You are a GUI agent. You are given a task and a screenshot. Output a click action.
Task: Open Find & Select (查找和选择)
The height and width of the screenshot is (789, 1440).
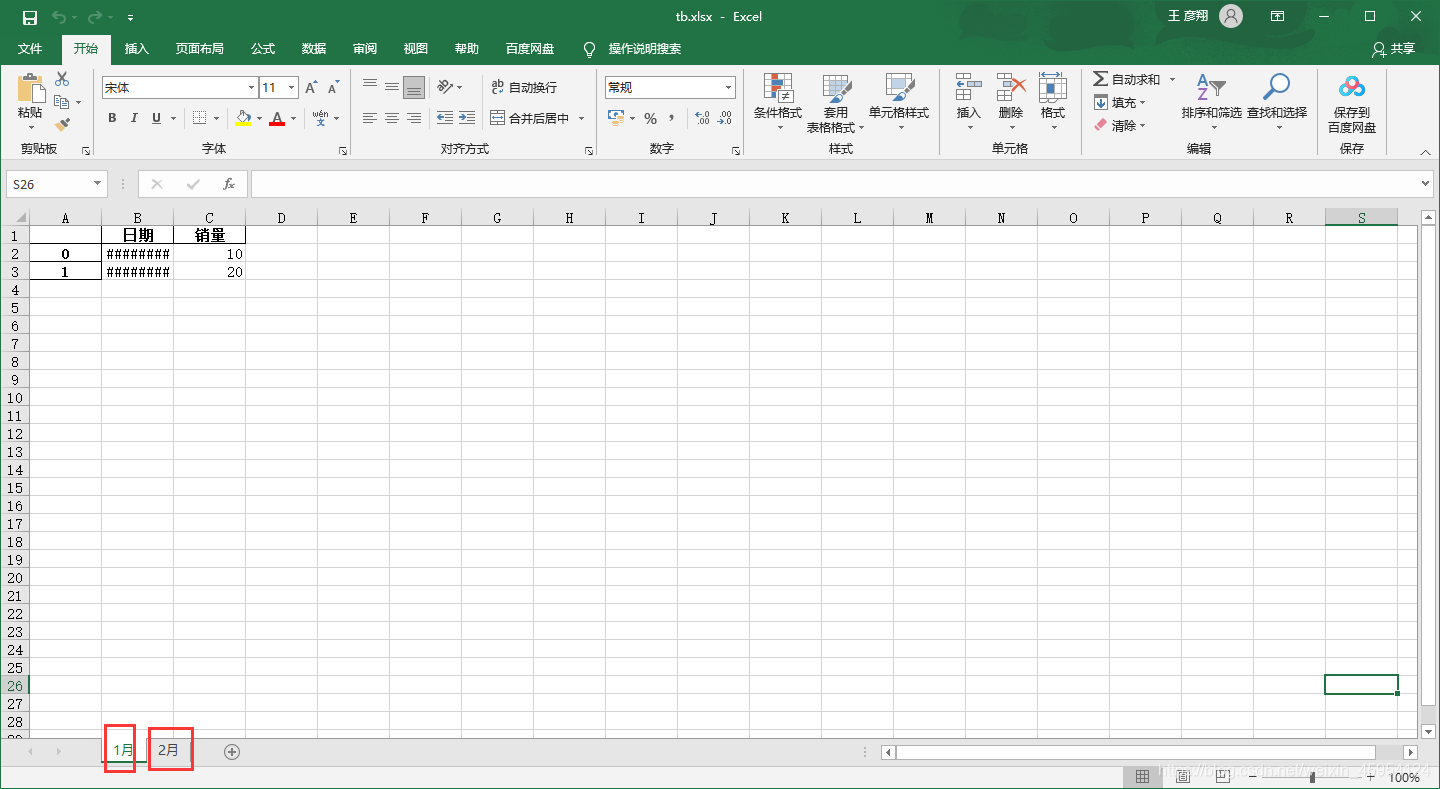(x=1277, y=102)
